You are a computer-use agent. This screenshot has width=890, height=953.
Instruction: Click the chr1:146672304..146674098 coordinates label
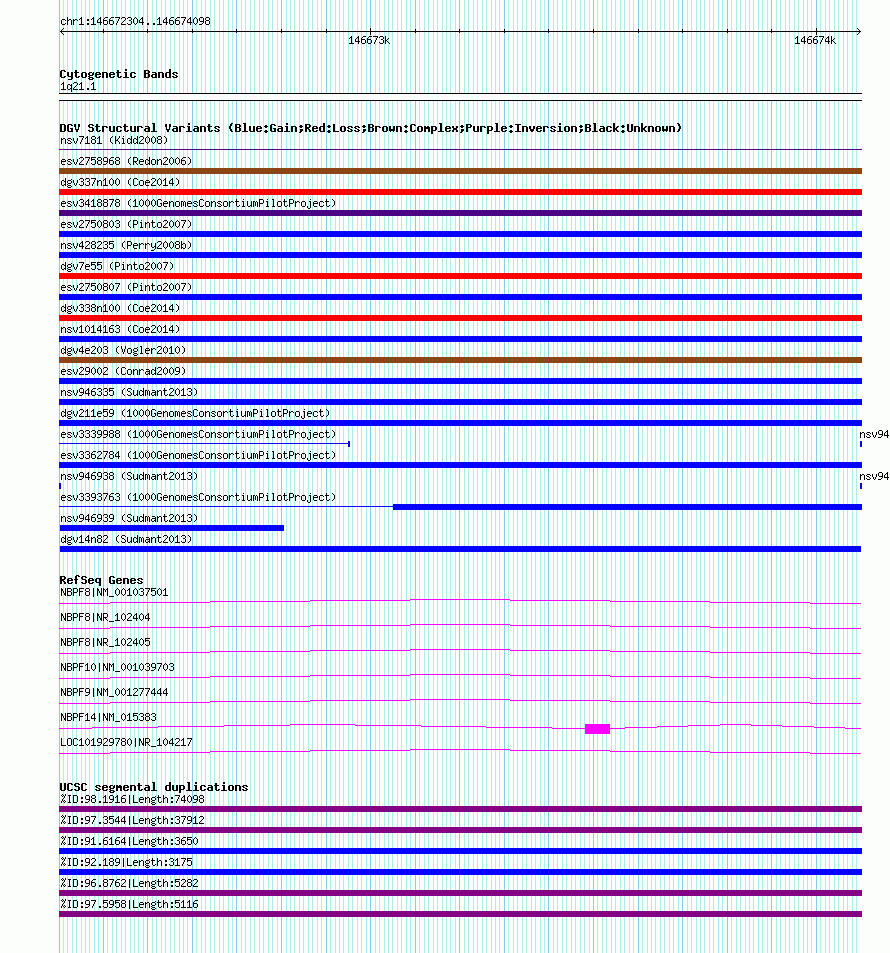[x=136, y=21]
